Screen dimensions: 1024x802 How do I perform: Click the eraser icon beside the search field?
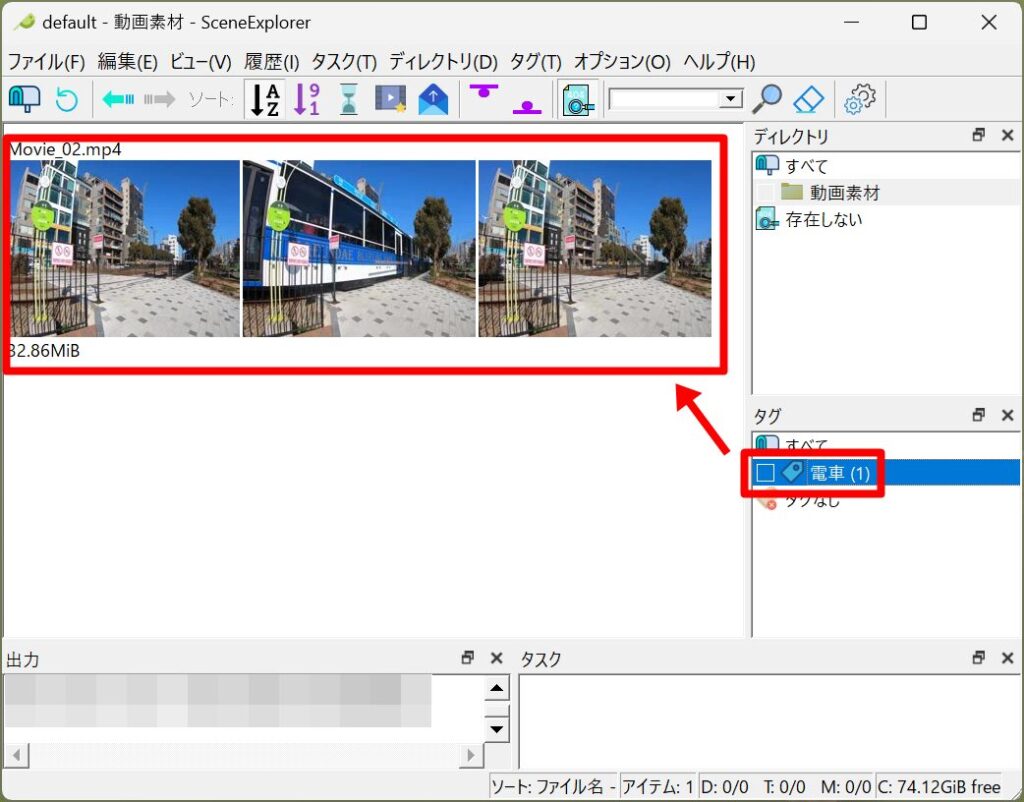[809, 98]
